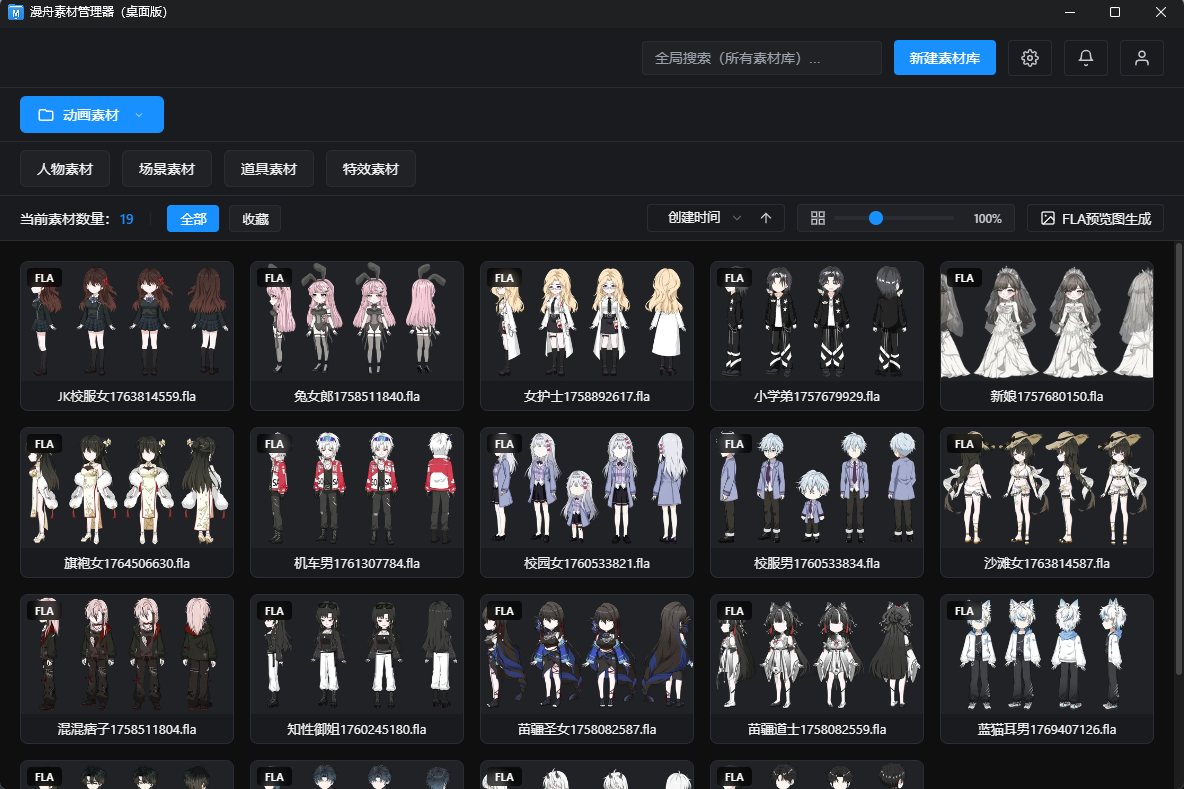Toggle ascending sort arrow icon
The image size is (1184, 789).
point(766,218)
